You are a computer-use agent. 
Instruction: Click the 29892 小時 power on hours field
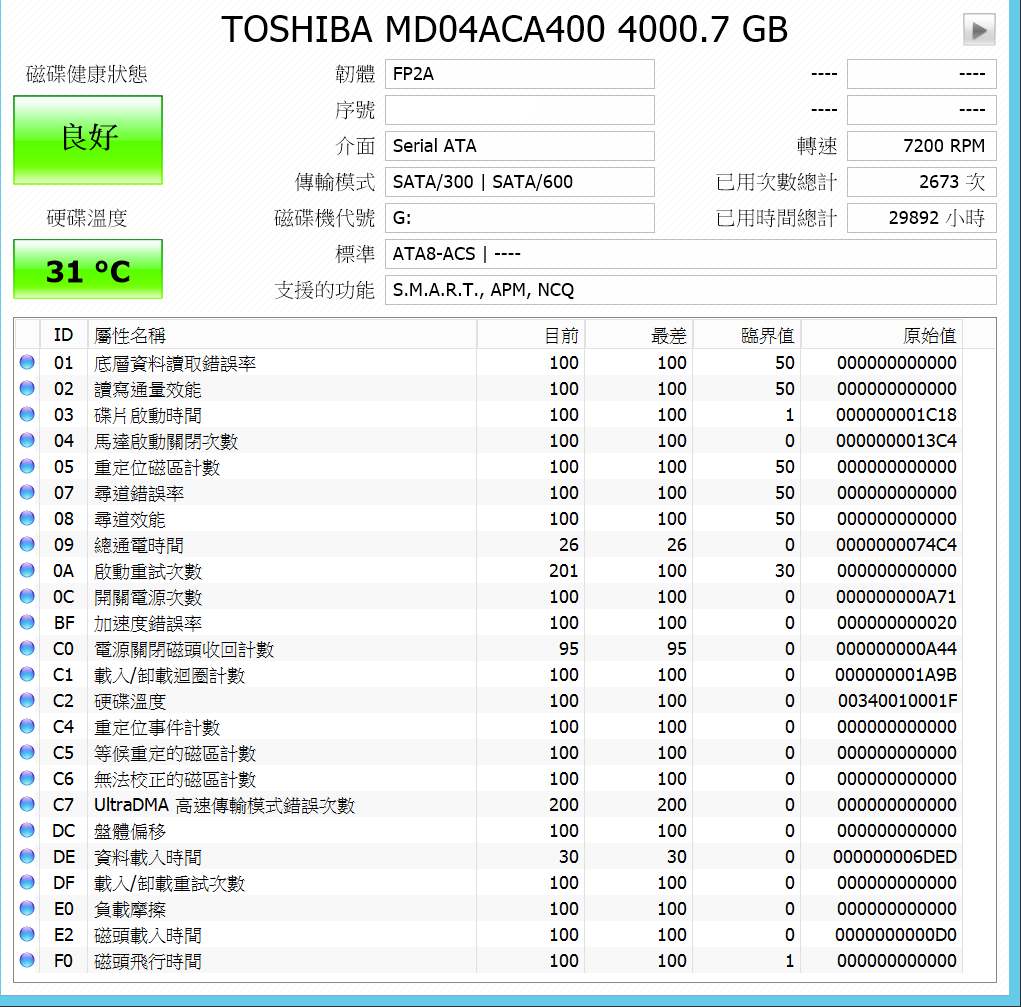[x=922, y=218]
